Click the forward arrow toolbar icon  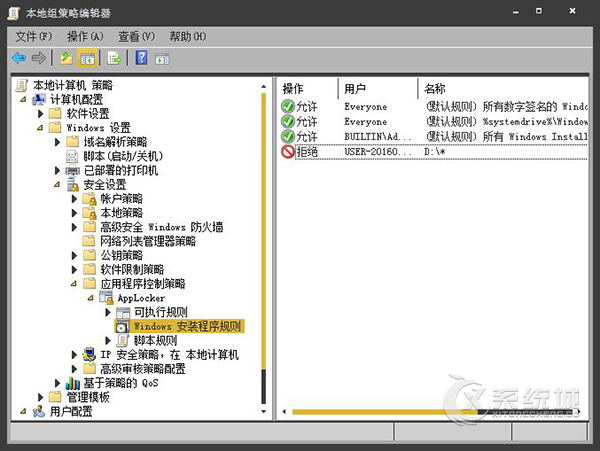tap(39, 58)
